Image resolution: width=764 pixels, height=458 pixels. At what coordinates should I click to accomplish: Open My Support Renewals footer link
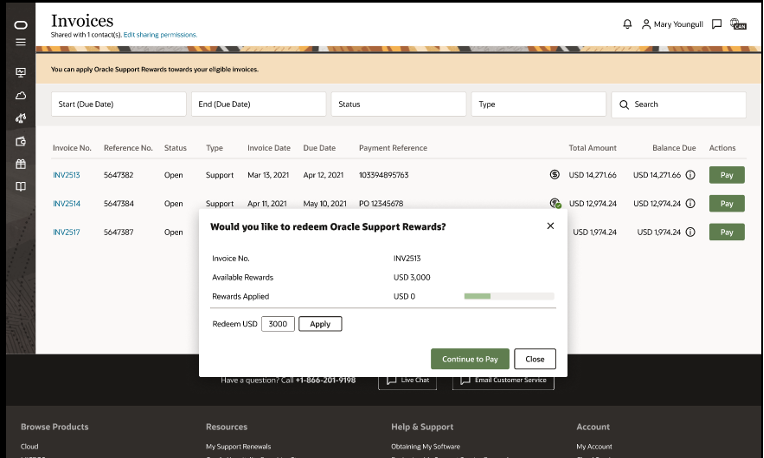238,446
